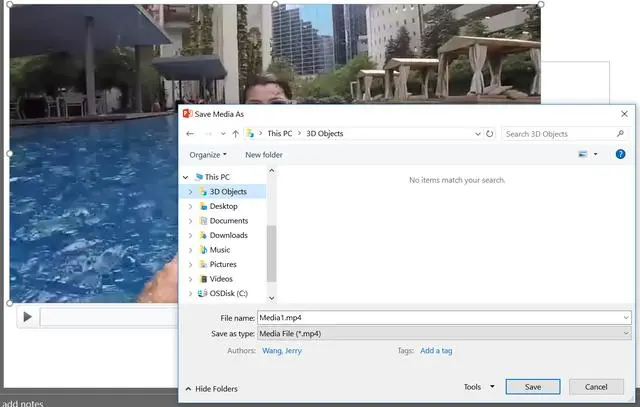Select the OSDisk (C:) drive
The width and height of the screenshot is (640, 407).
[x=228, y=294]
